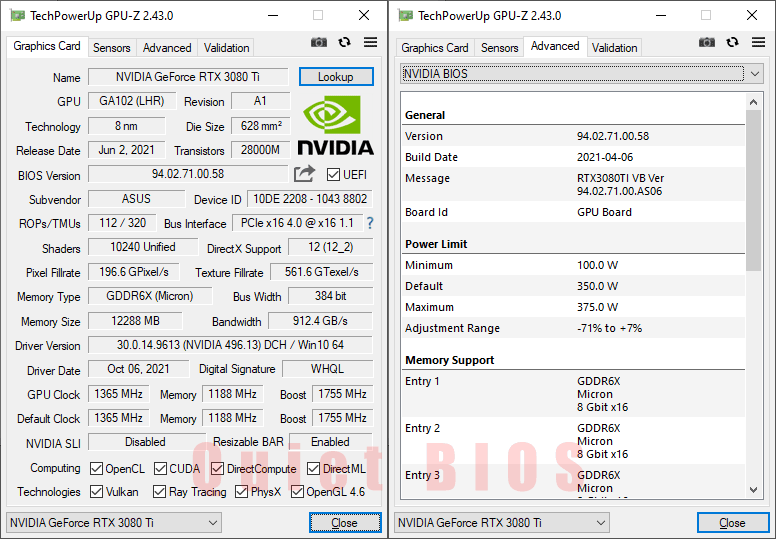Image resolution: width=776 pixels, height=539 pixels.
Task: Open GPU selector dropdown in left window
Action: tap(114, 523)
